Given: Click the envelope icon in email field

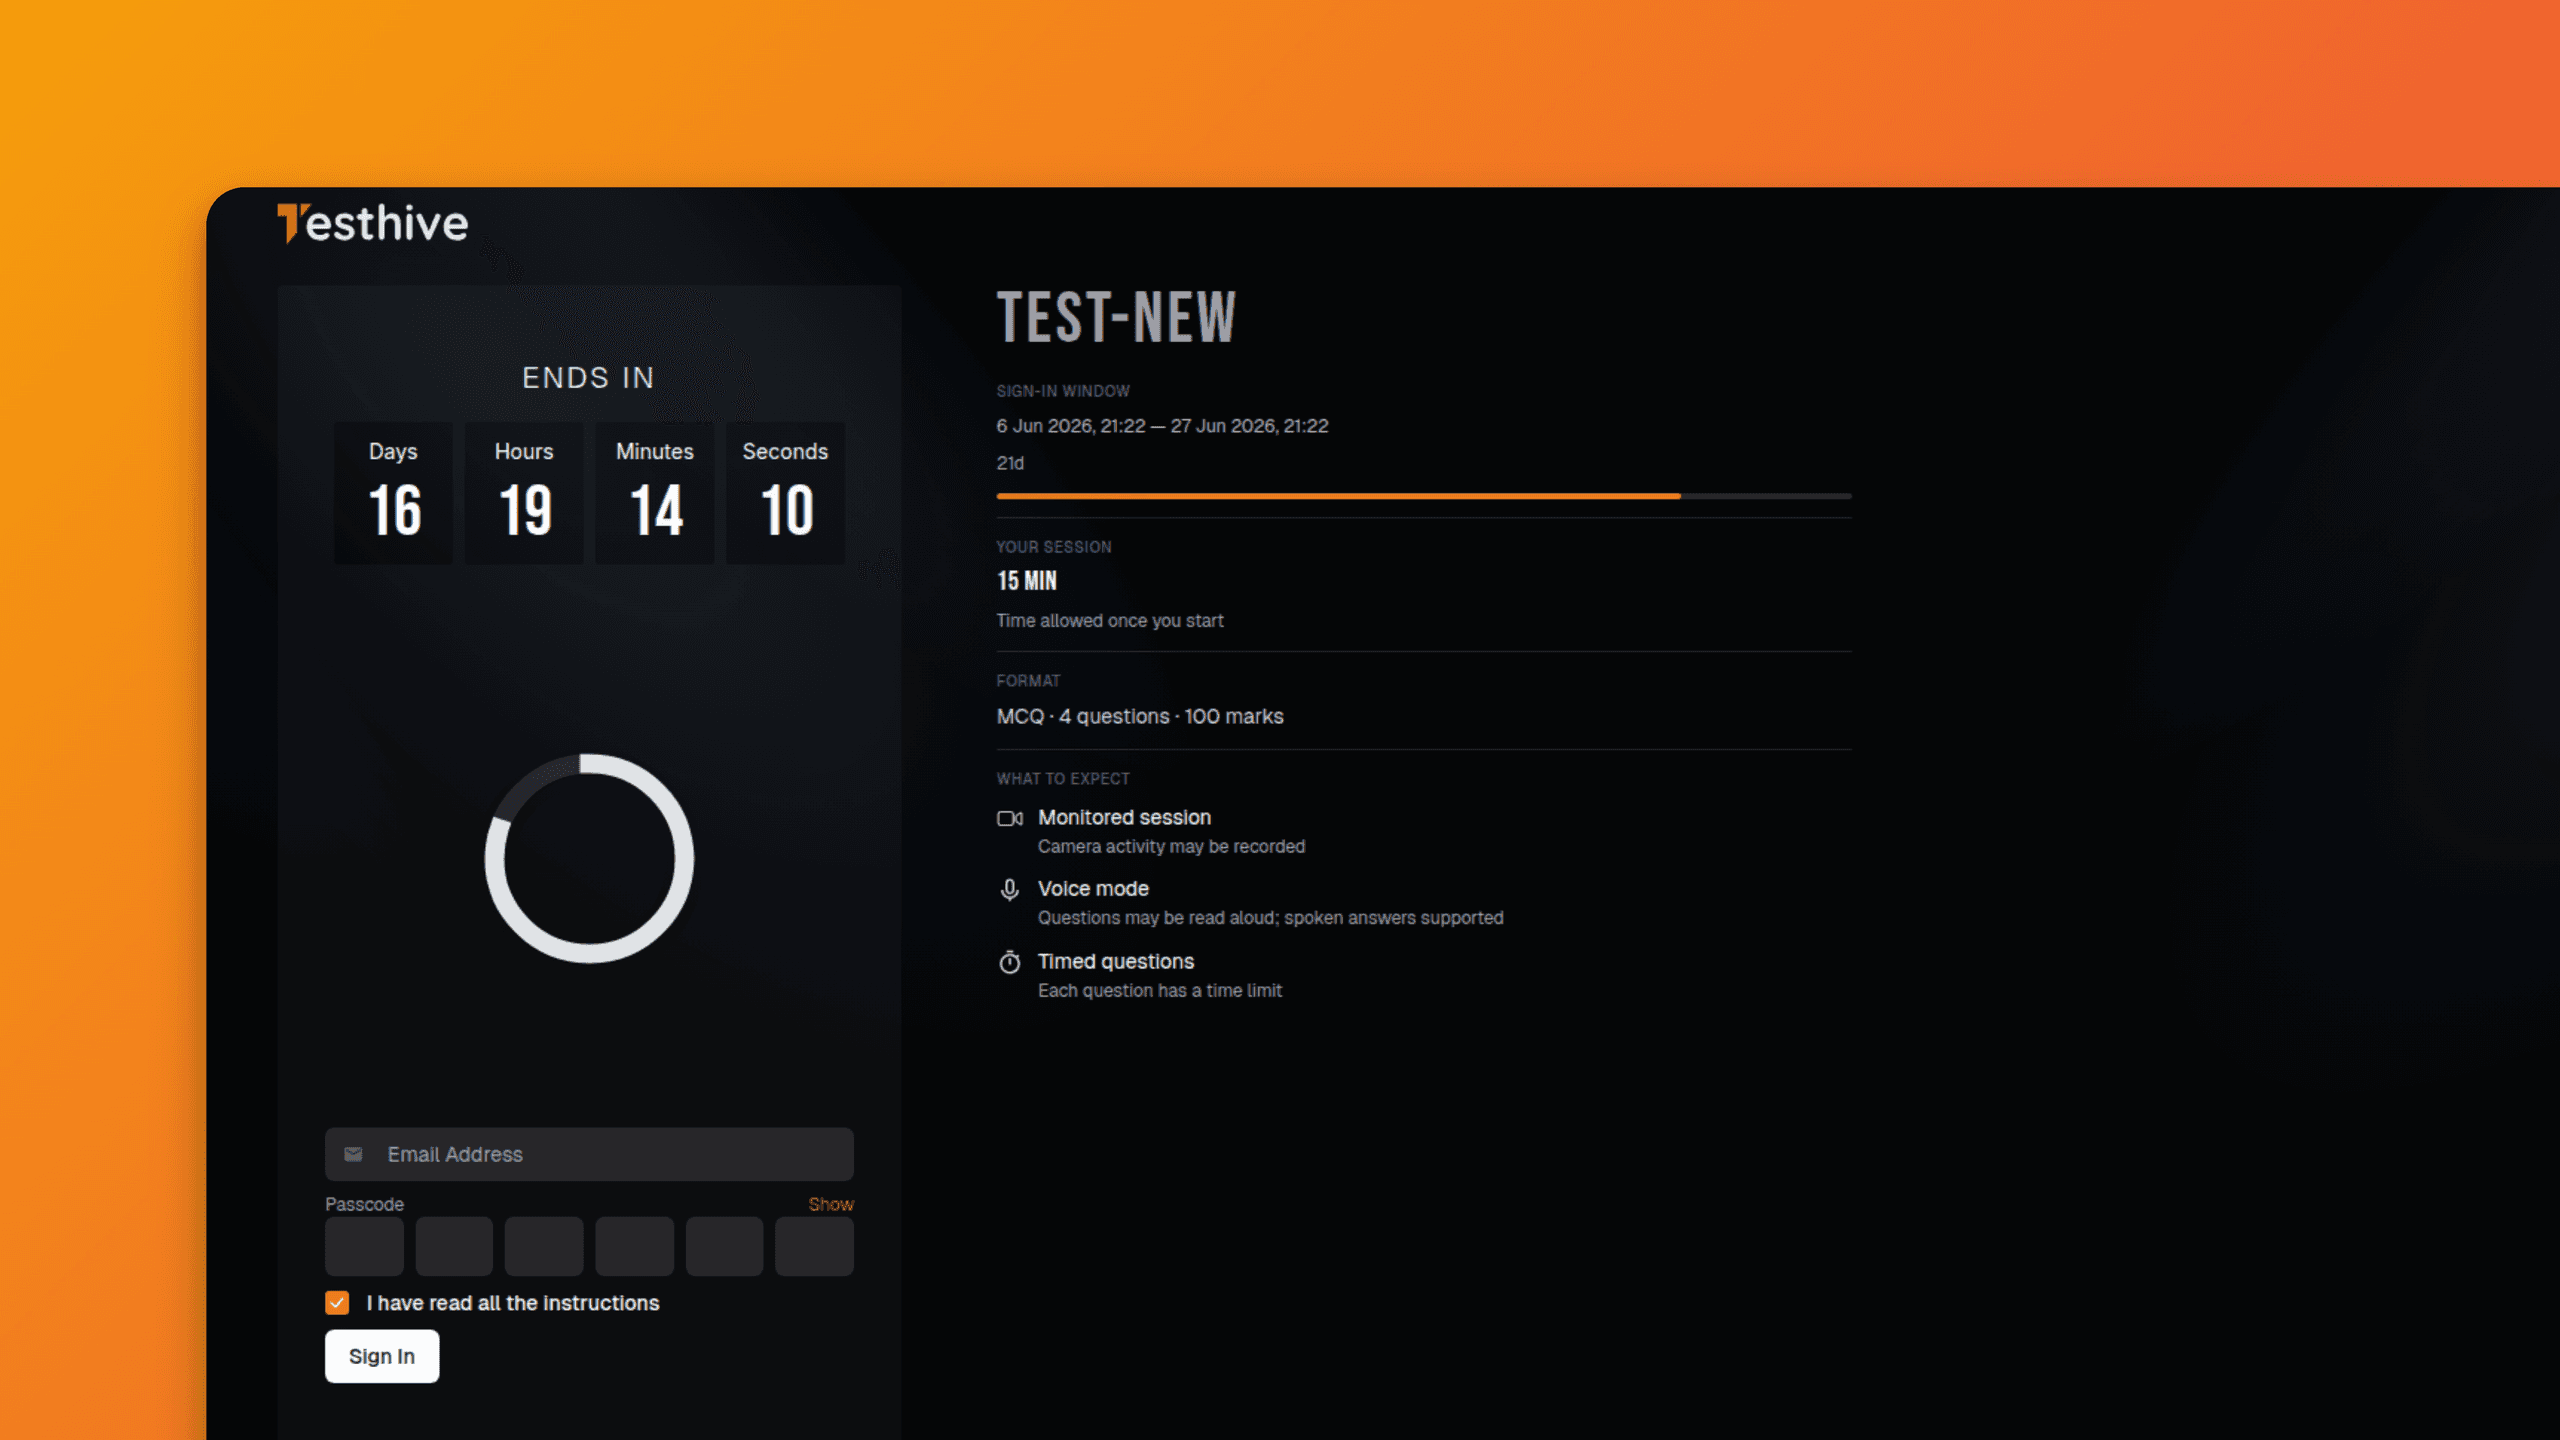Looking at the screenshot, I should [353, 1154].
